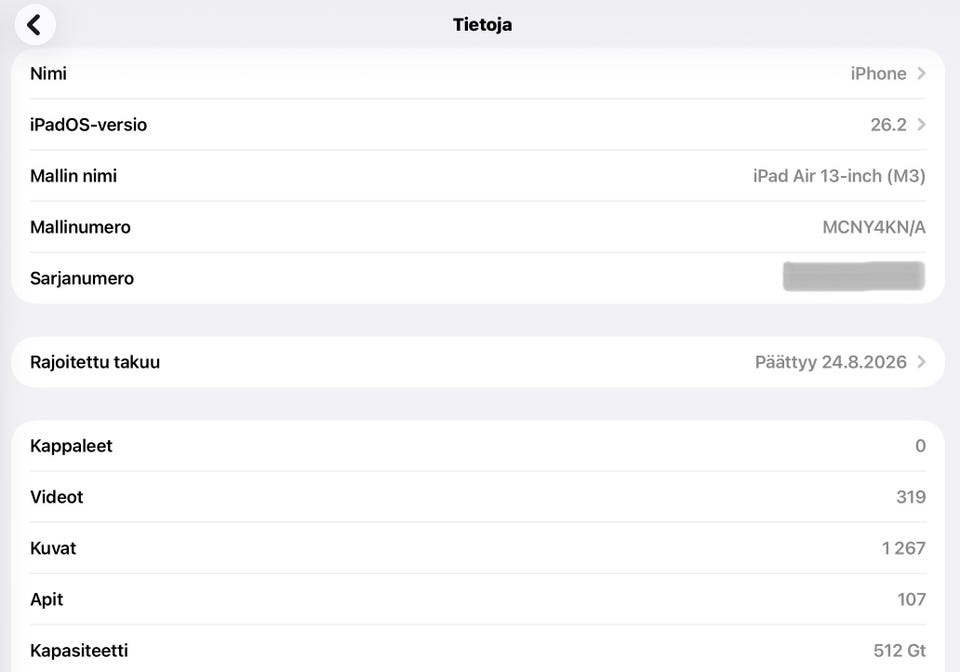Tap the blurred Sarjanumero value
This screenshot has width=960, height=672.
(x=853, y=277)
